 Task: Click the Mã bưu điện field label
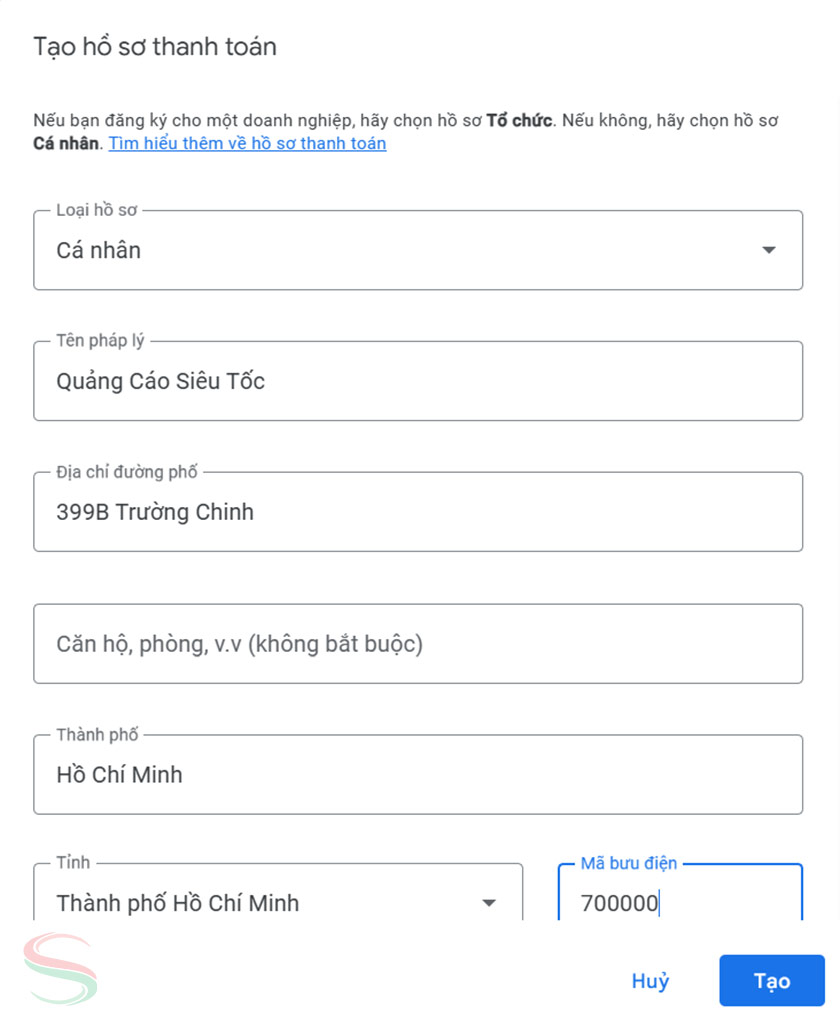tap(628, 863)
